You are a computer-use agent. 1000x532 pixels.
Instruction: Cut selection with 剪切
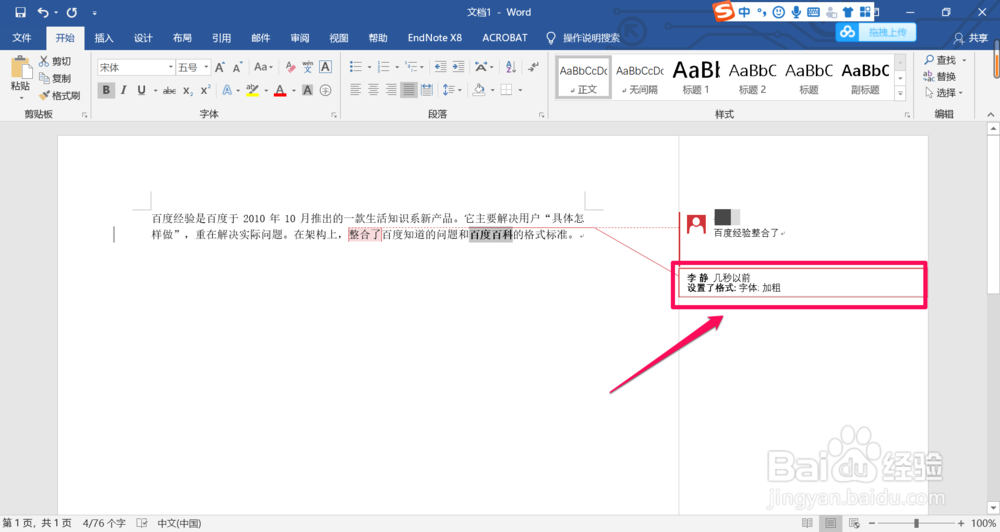[55, 61]
